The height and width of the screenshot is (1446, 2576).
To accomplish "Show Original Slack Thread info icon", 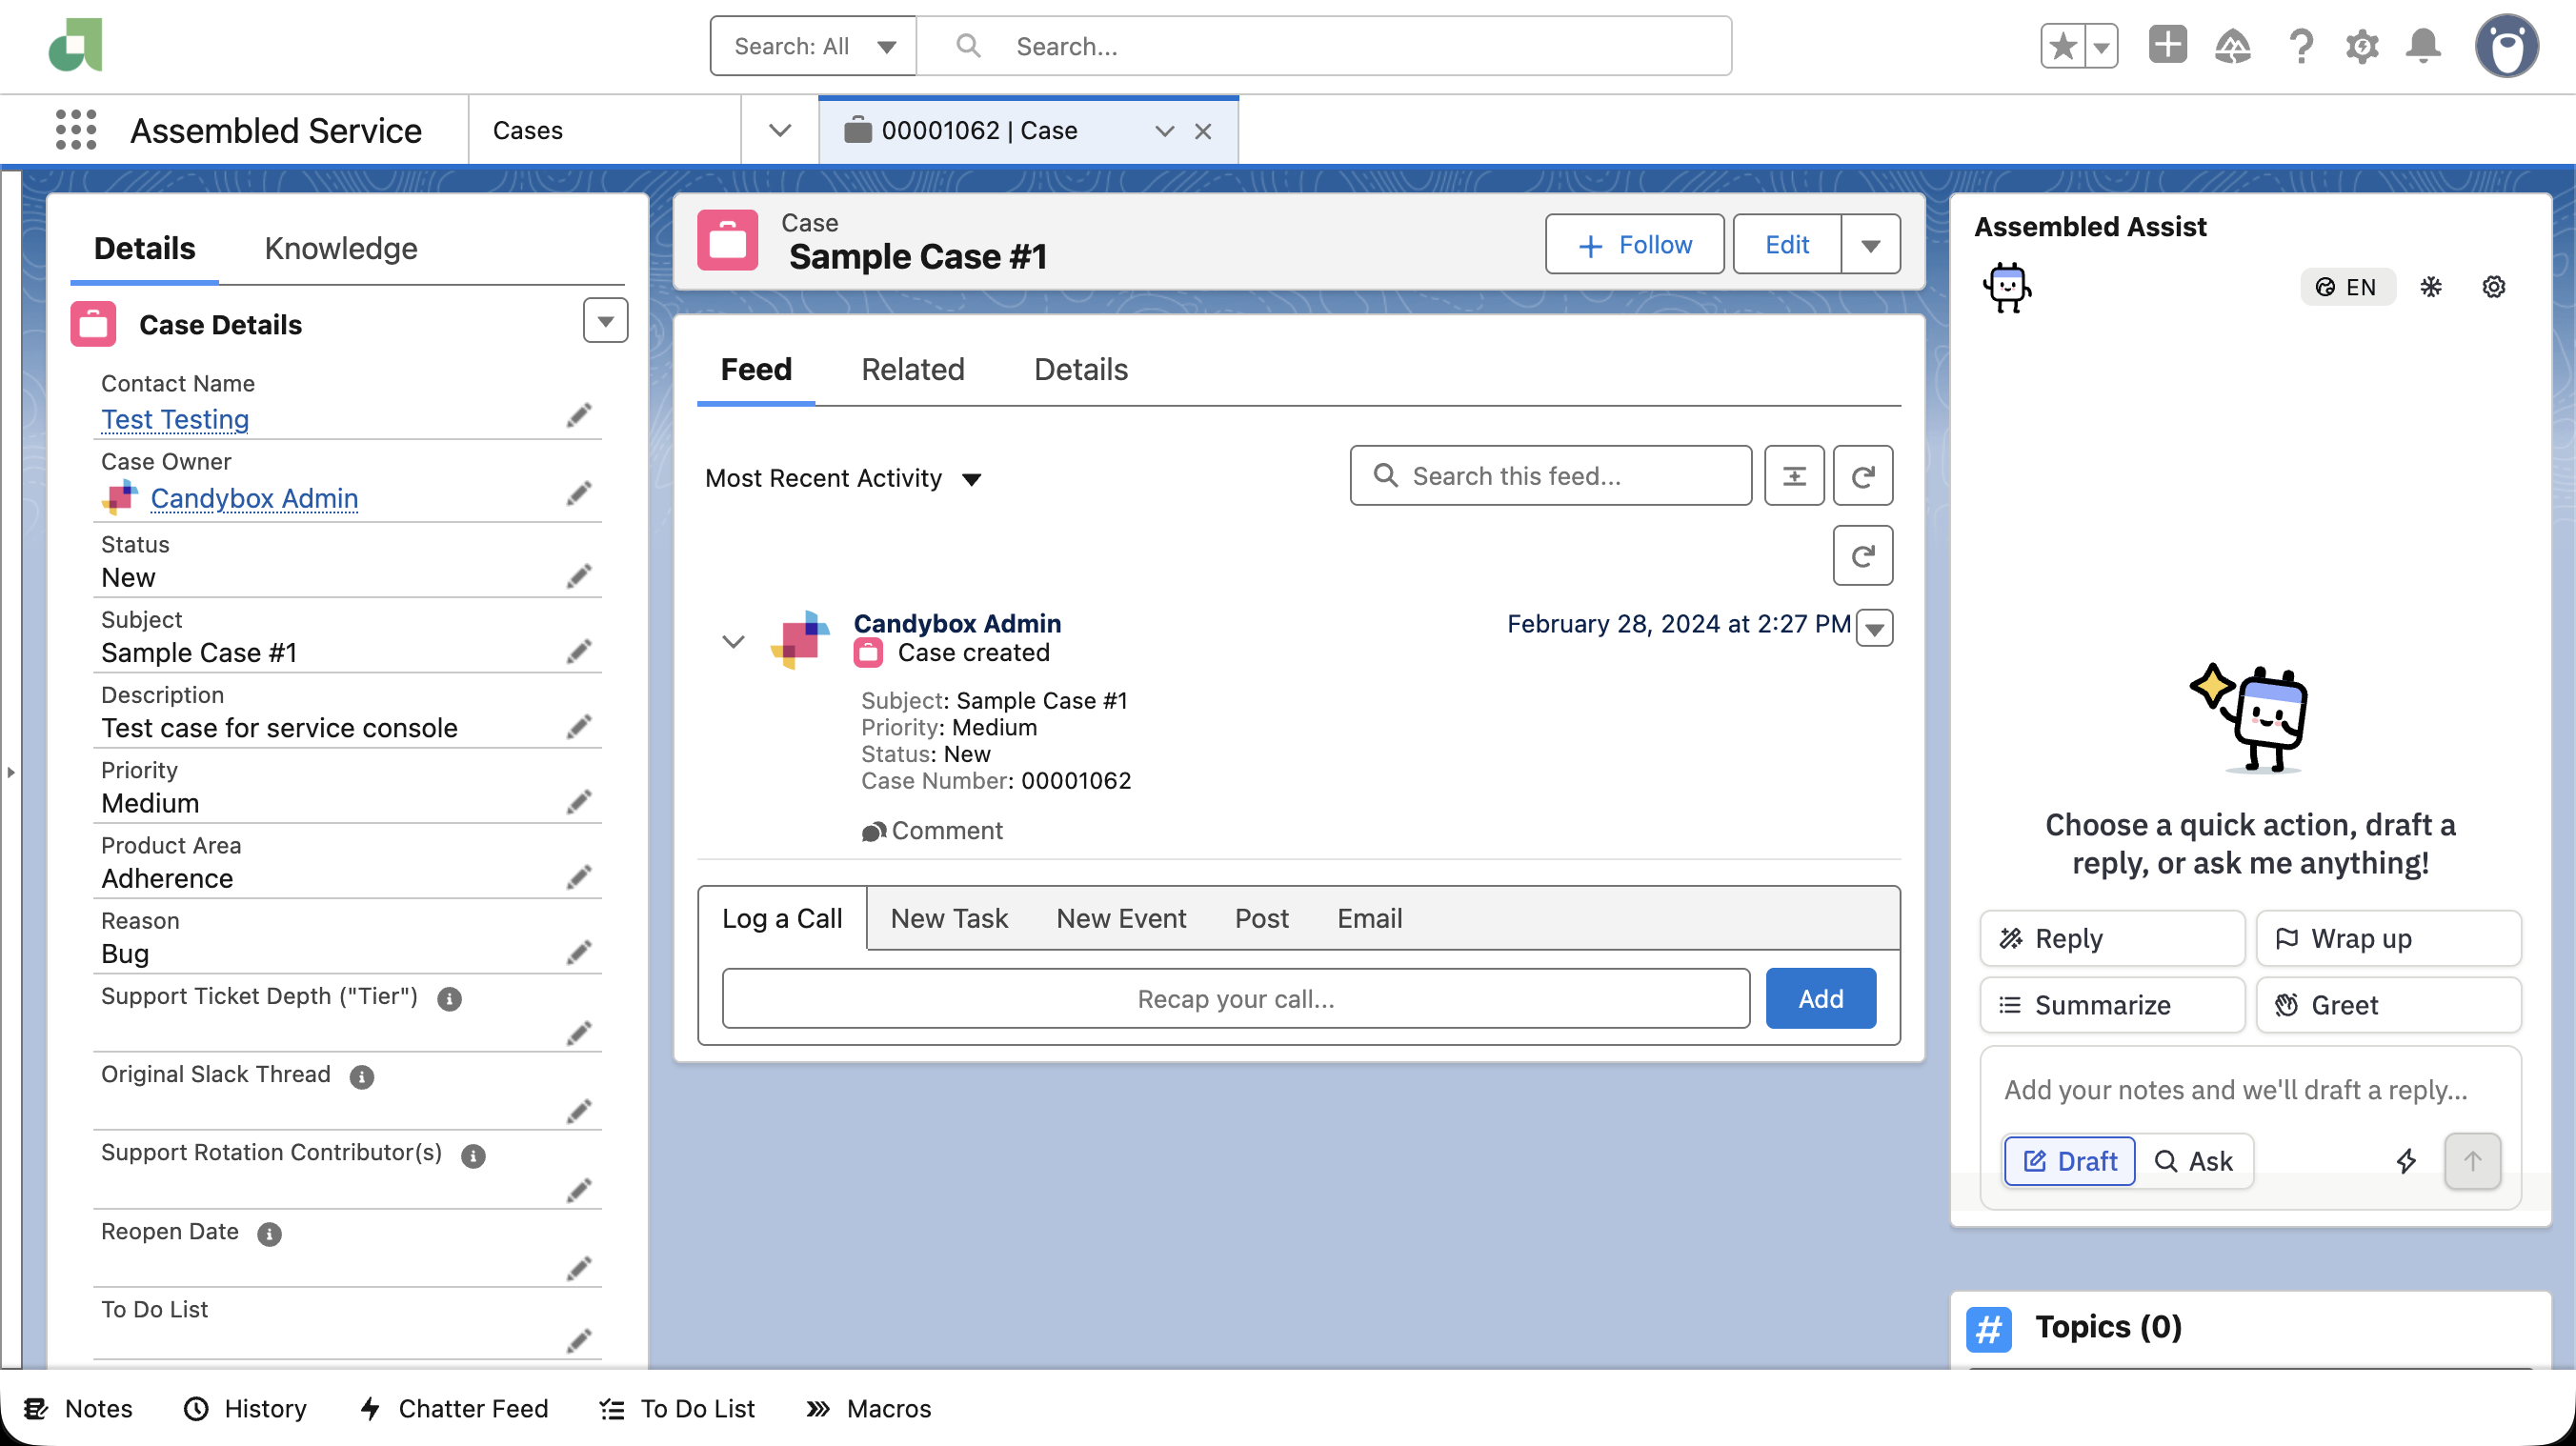I will tap(362, 1076).
